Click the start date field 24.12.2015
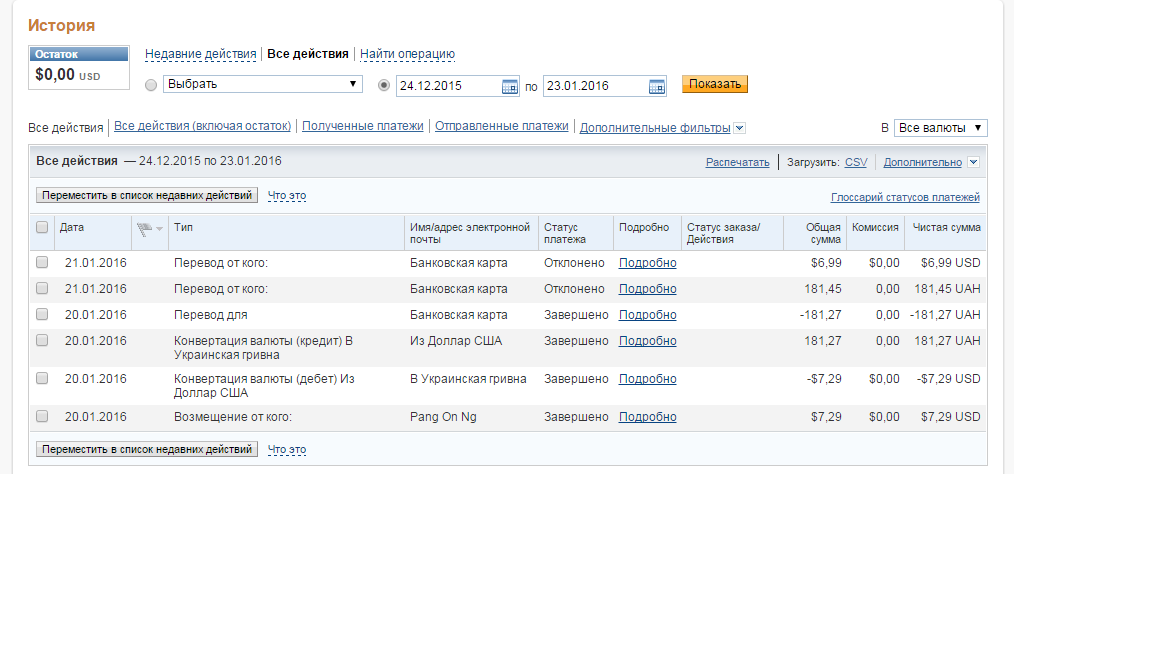 (x=447, y=86)
